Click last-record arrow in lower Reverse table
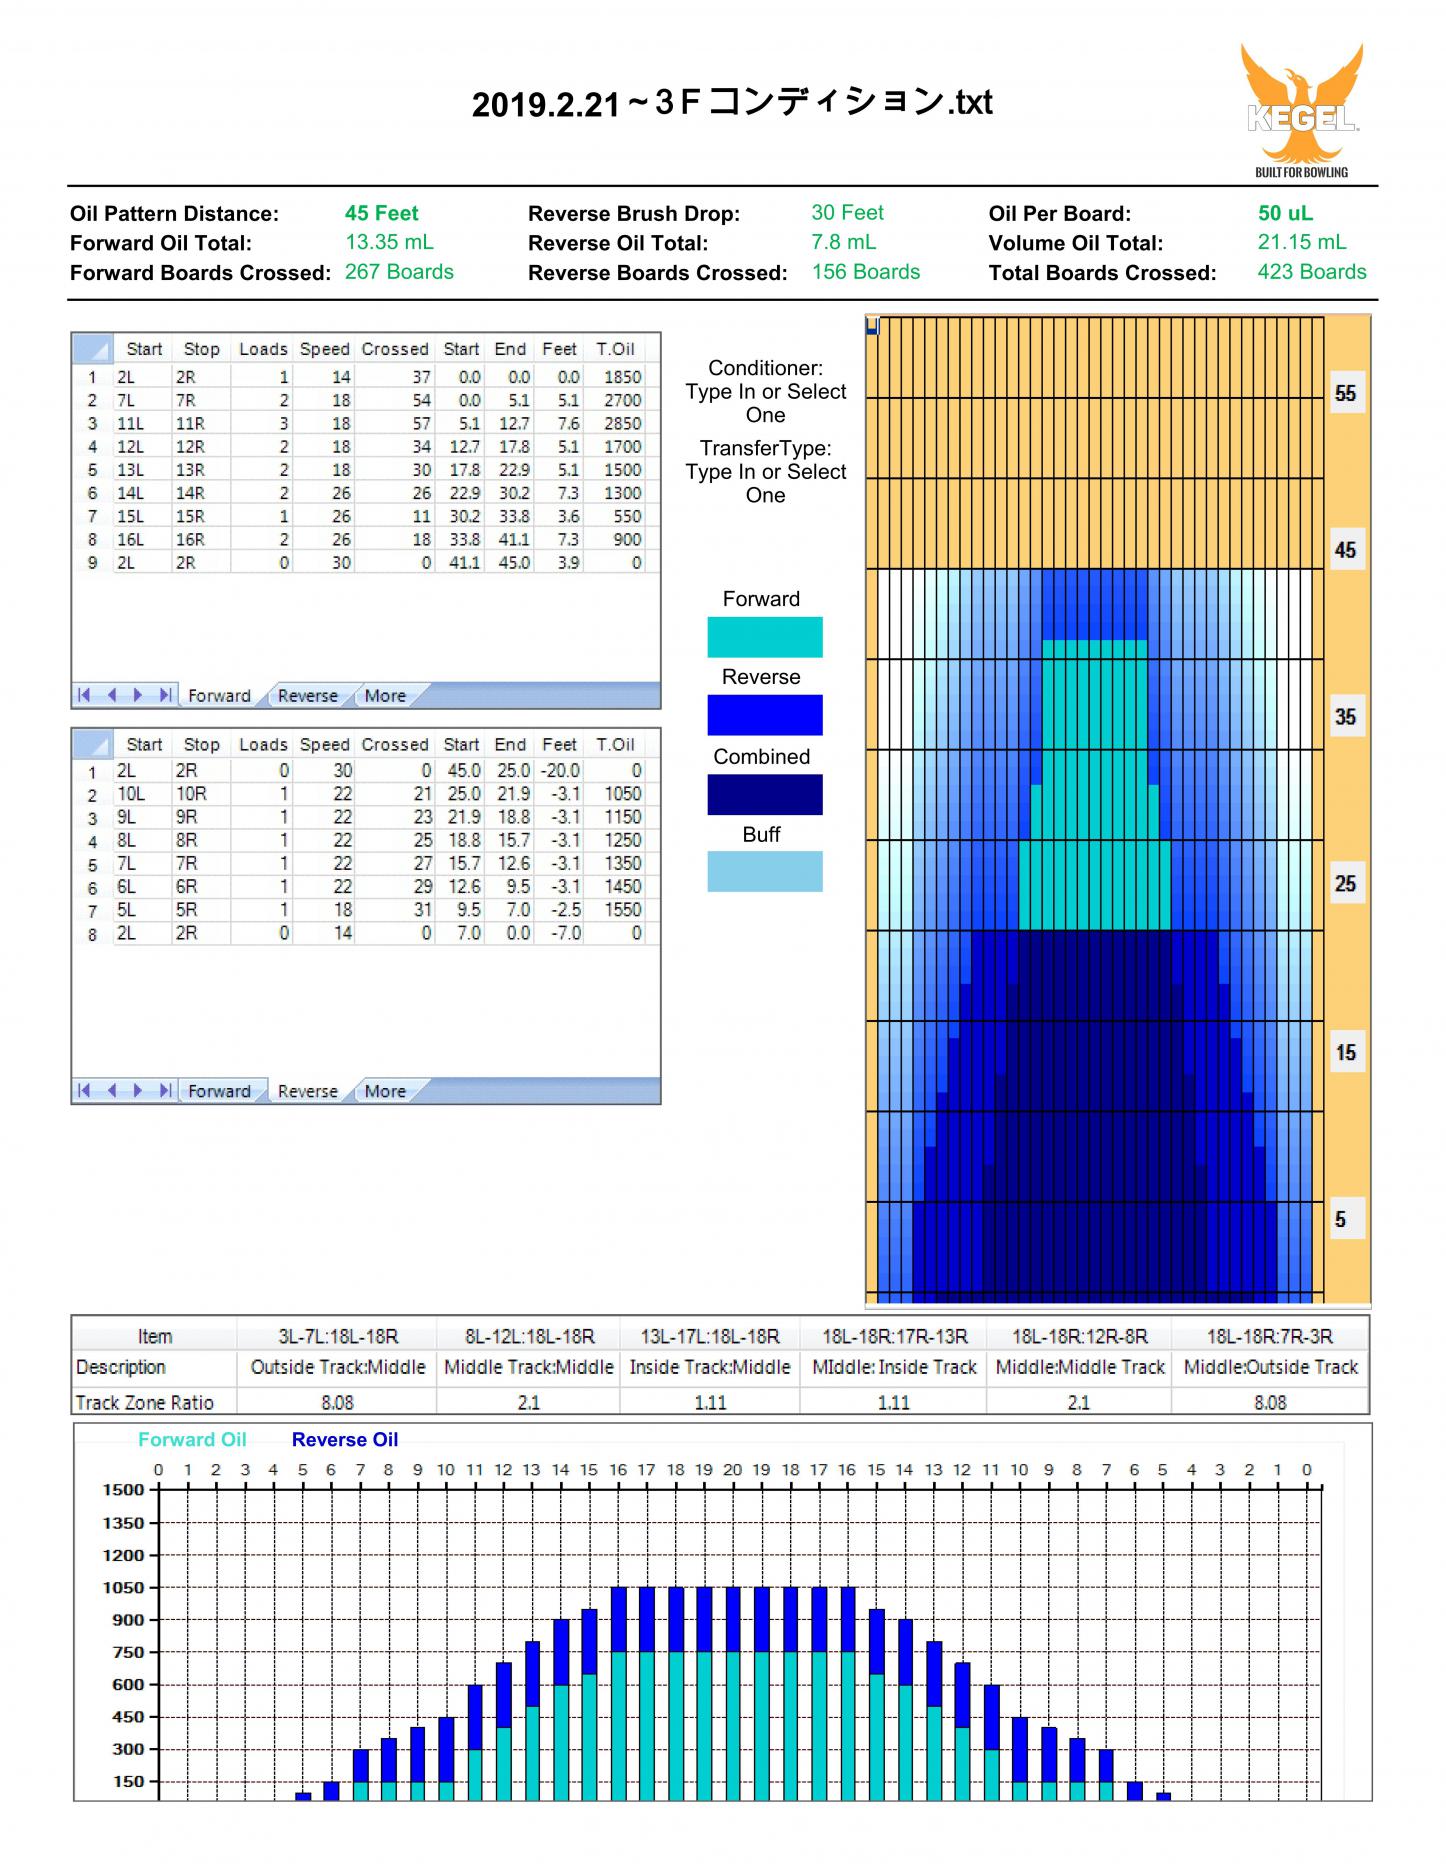The height and width of the screenshot is (1870, 1446). click(166, 1090)
